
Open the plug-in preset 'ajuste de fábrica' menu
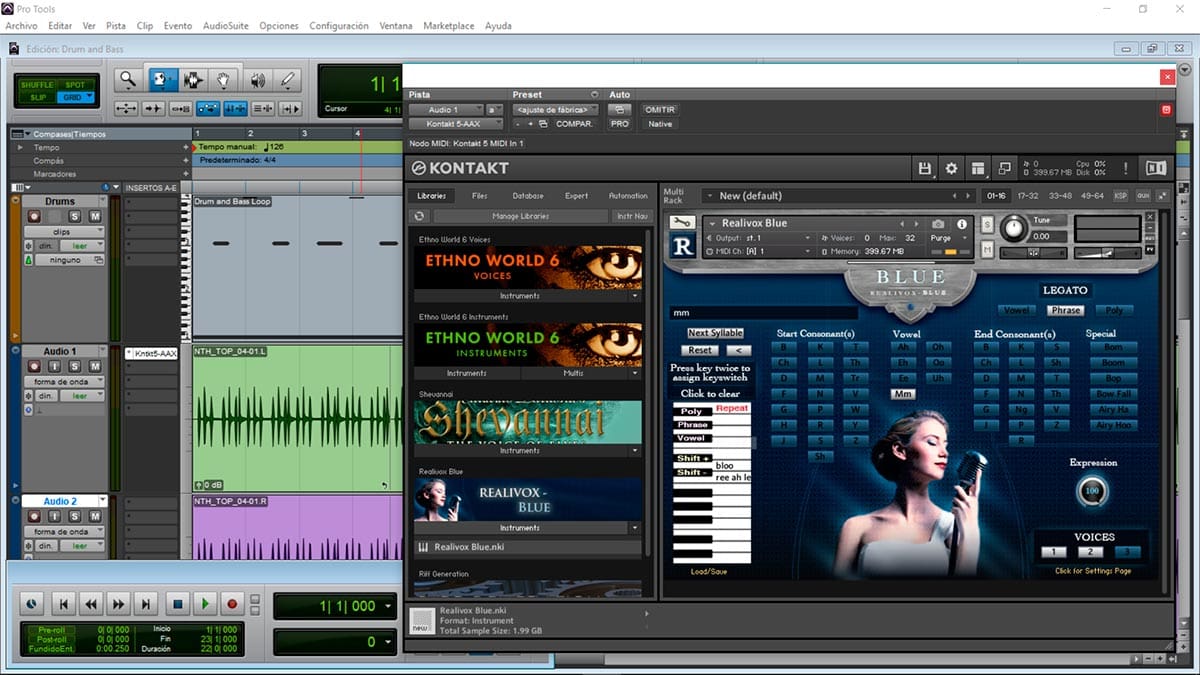pyautogui.click(x=555, y=110)
